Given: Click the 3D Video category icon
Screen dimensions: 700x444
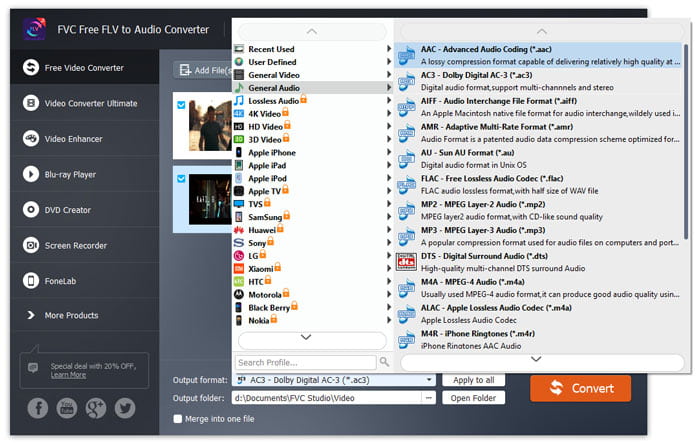Looking at the screenshot, I should [239, 139].
